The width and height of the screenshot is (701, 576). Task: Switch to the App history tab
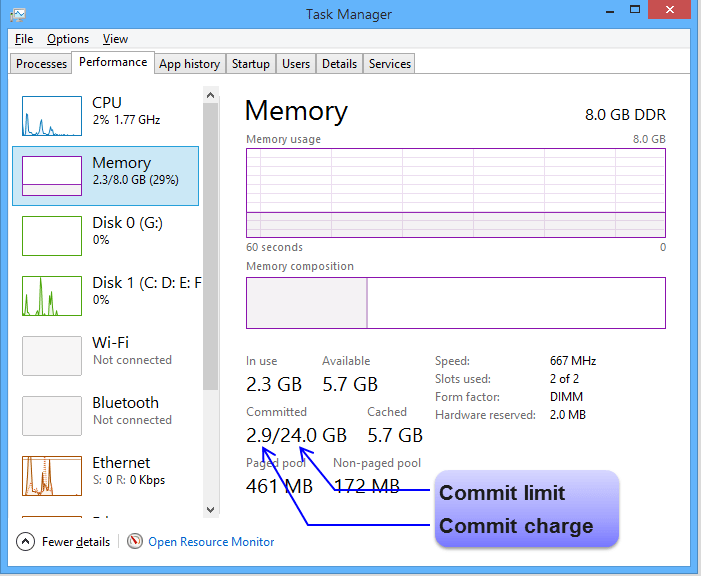(x=190, y=64)
